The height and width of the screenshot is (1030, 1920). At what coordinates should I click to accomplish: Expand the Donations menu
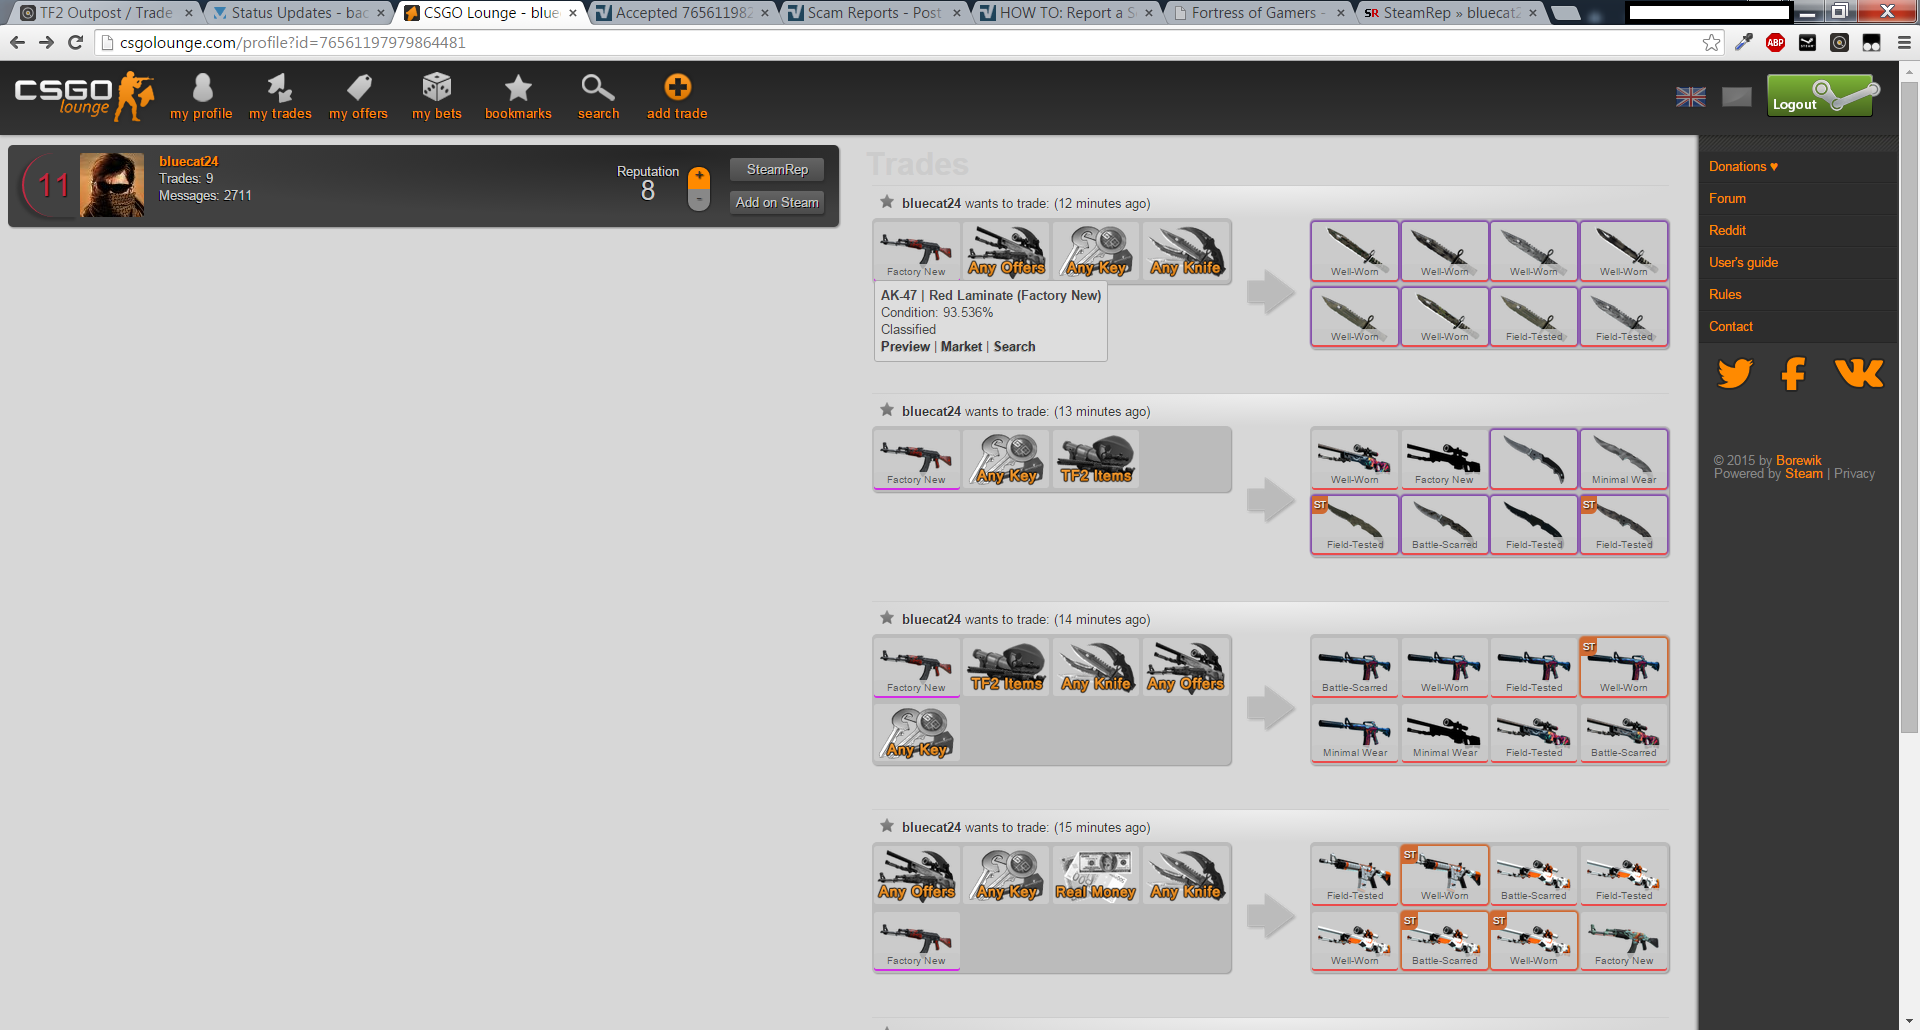[1743, 167]
